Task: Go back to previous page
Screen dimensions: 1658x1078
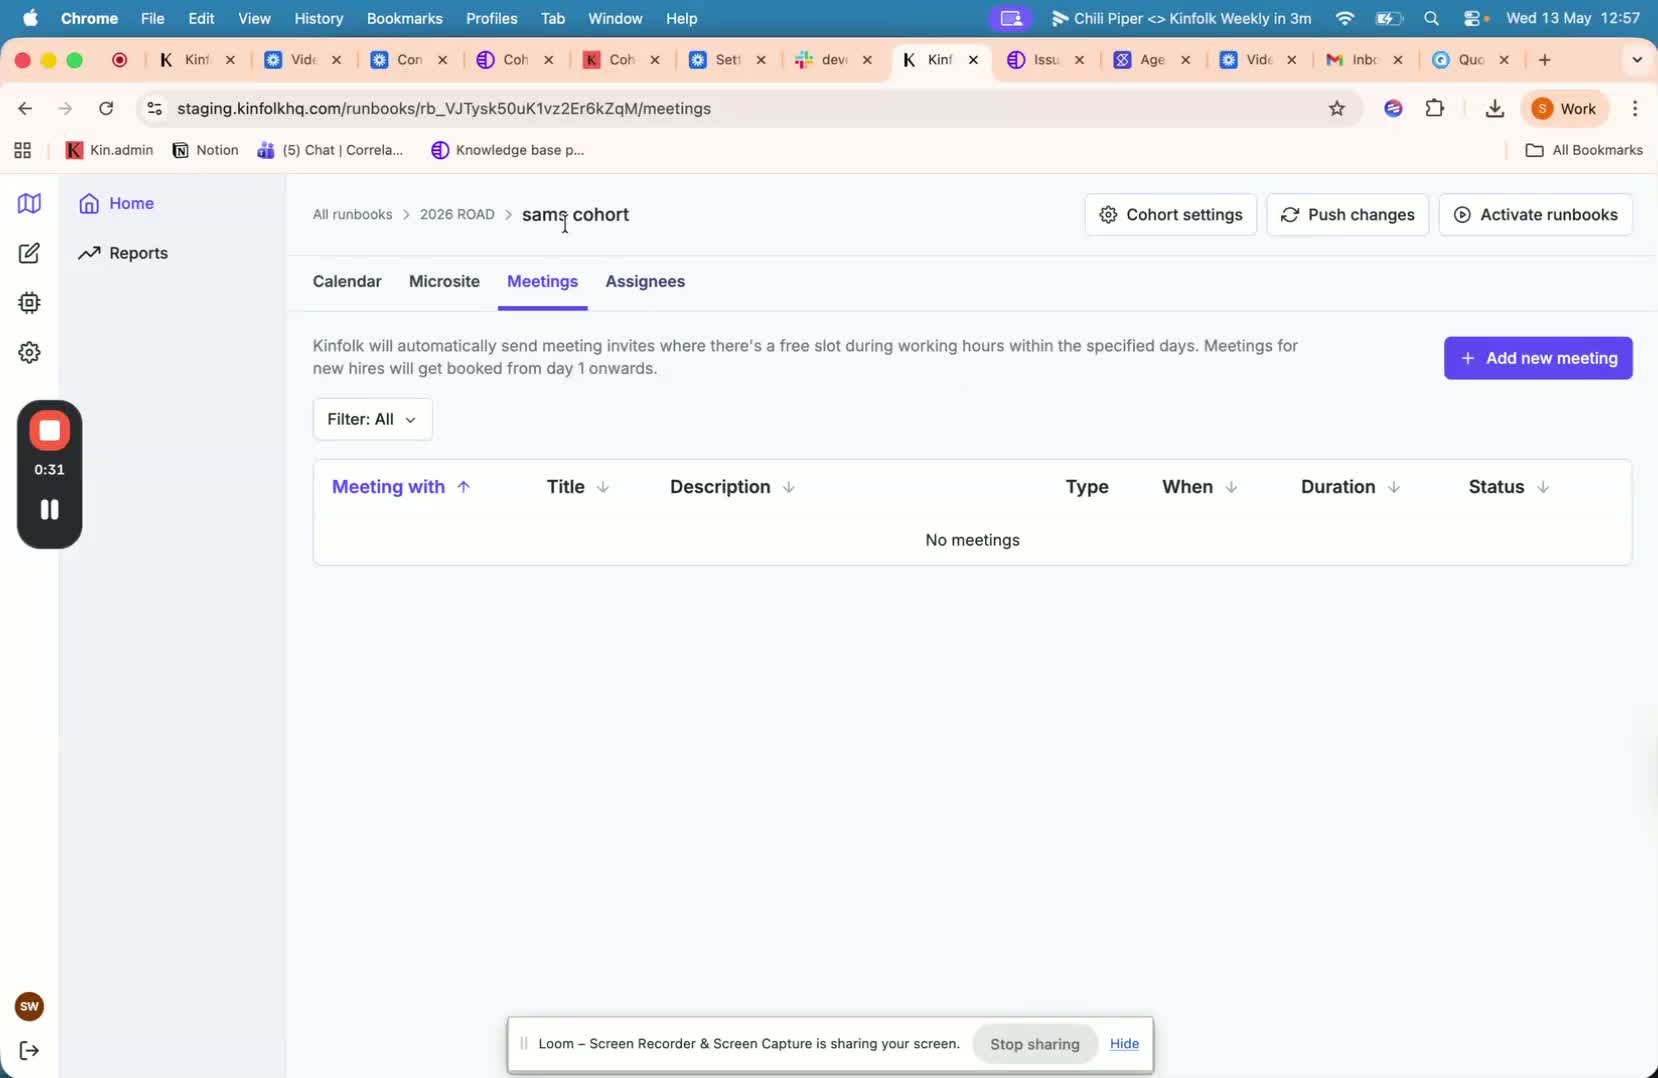Action: coord(25,108)
